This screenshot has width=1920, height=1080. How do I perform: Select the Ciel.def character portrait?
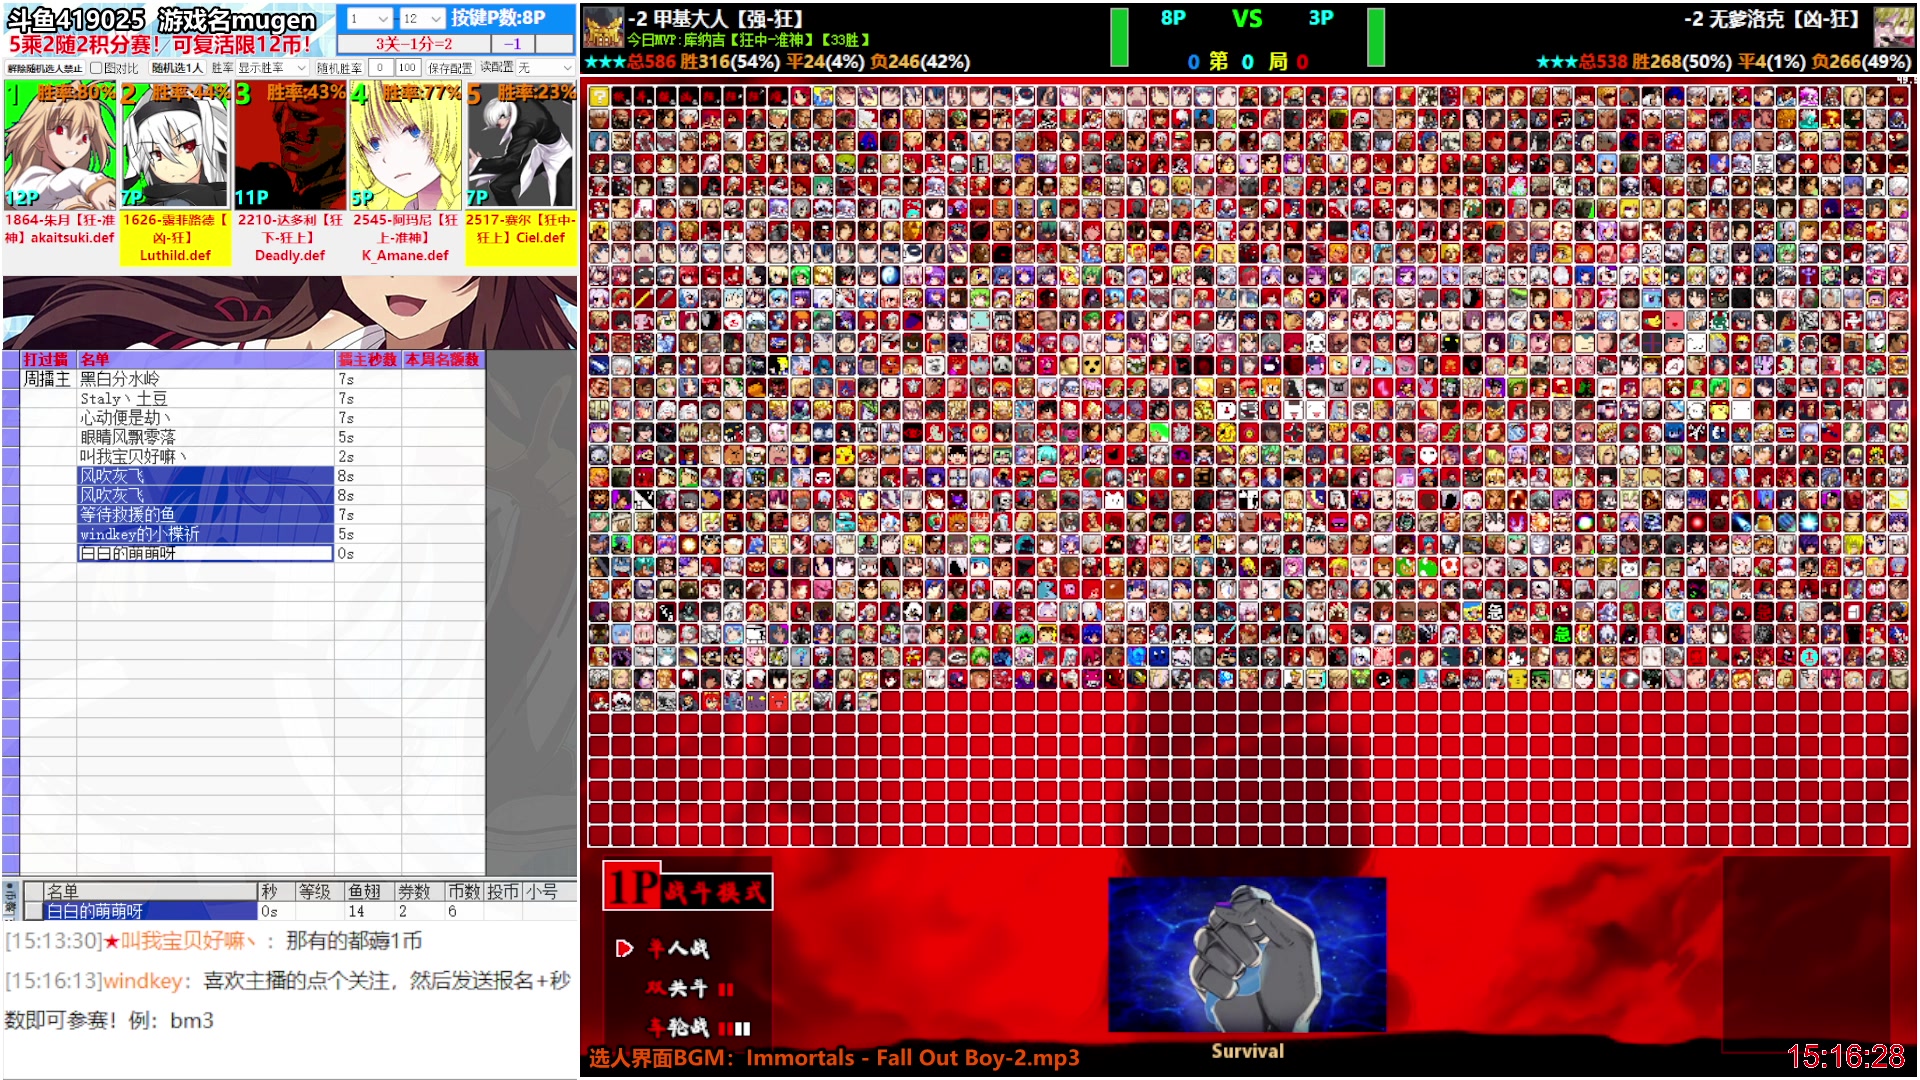pyautogui.click(x=521, y=146)
